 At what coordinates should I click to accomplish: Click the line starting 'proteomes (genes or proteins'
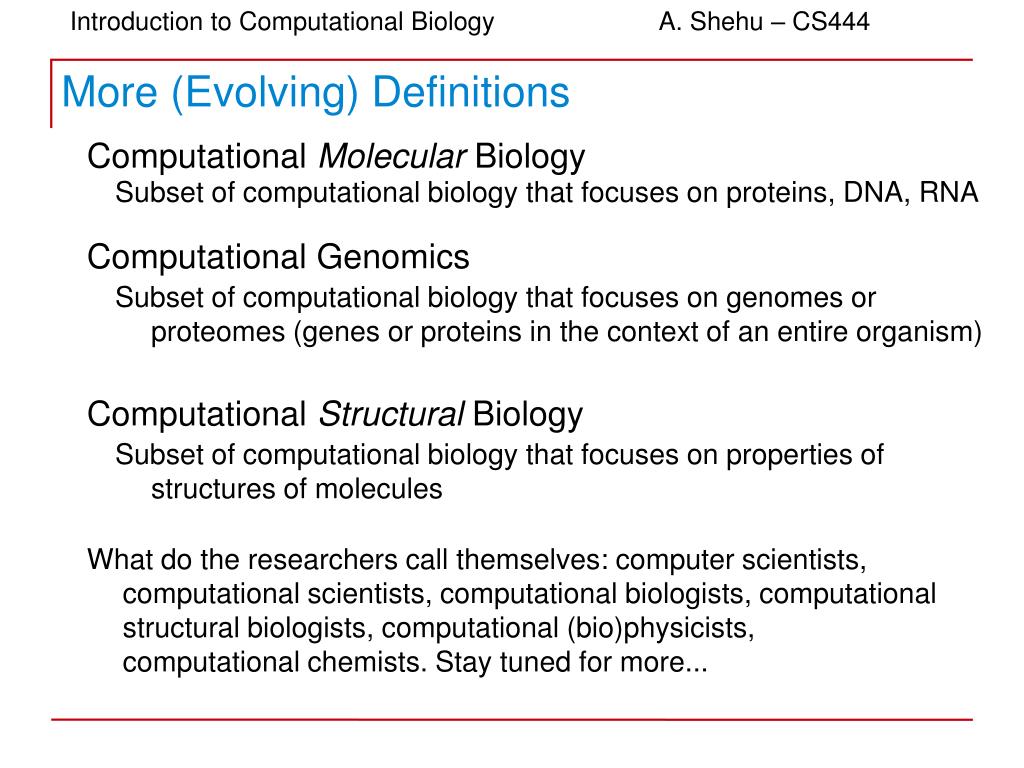pos(566,332)
